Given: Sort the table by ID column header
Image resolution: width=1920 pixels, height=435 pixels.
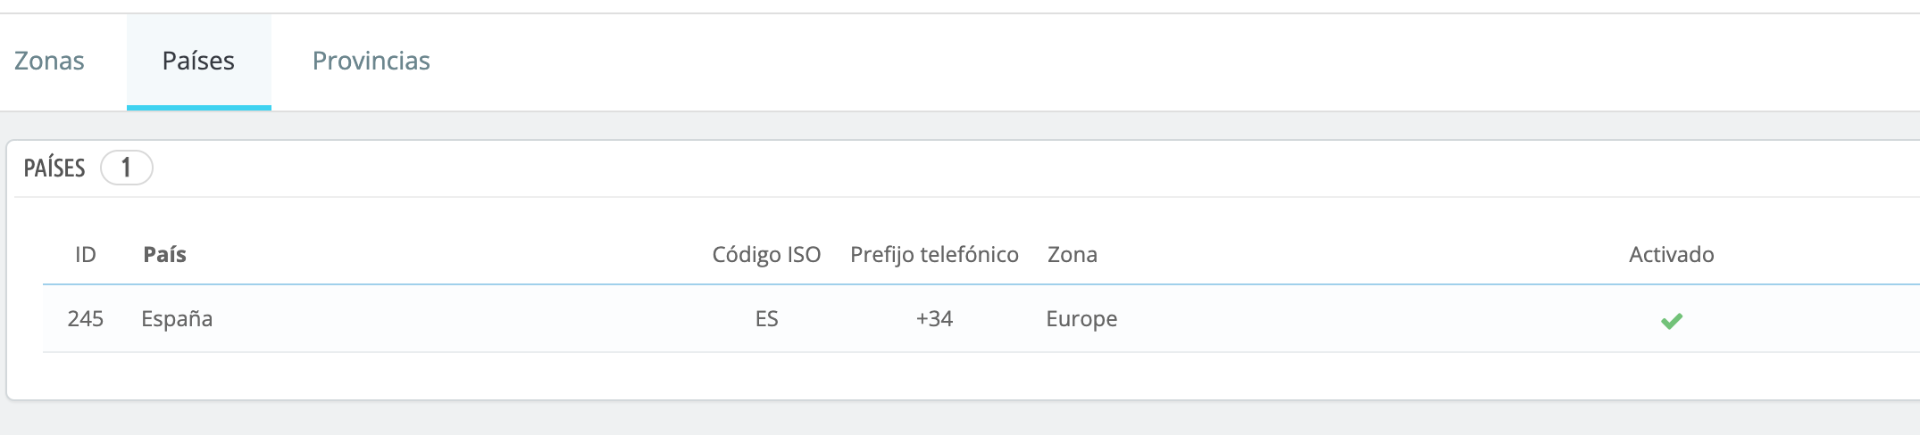Looking at the screenshot, I should [x=86, y=255].
